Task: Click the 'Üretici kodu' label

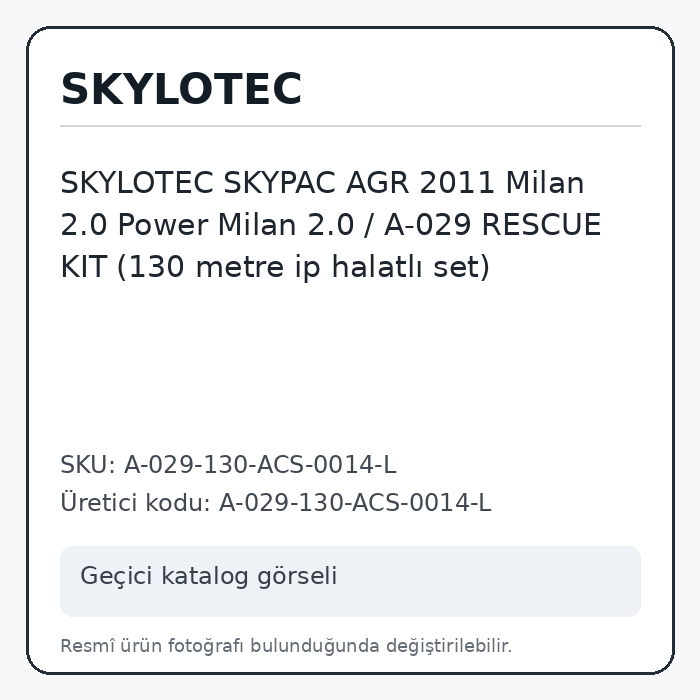Action: pos(135,502)
